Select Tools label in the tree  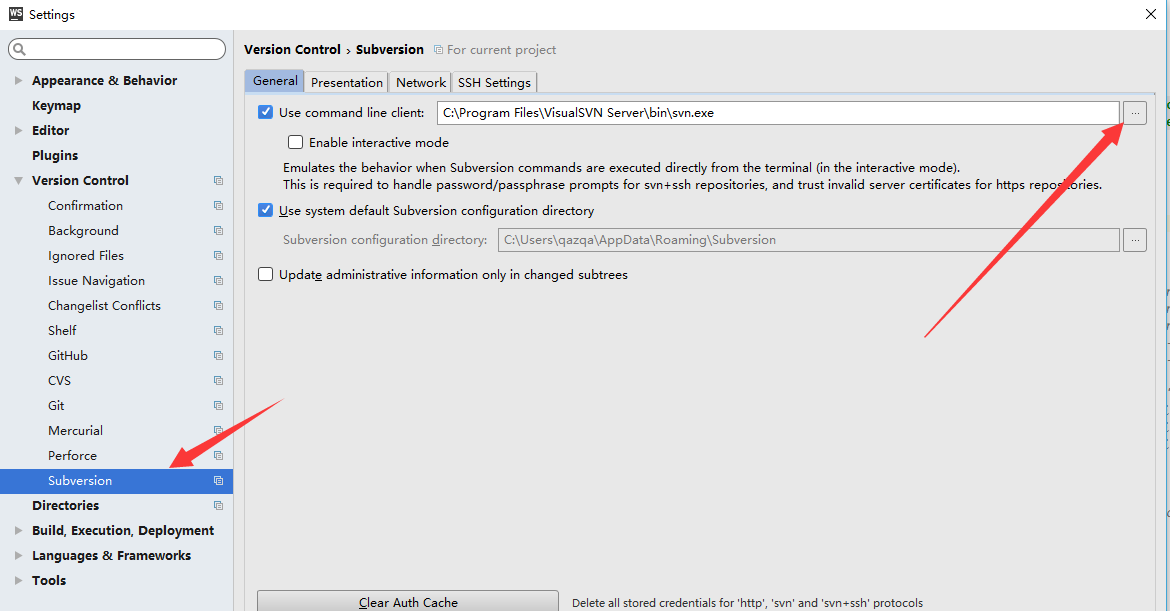click(49, 580)
